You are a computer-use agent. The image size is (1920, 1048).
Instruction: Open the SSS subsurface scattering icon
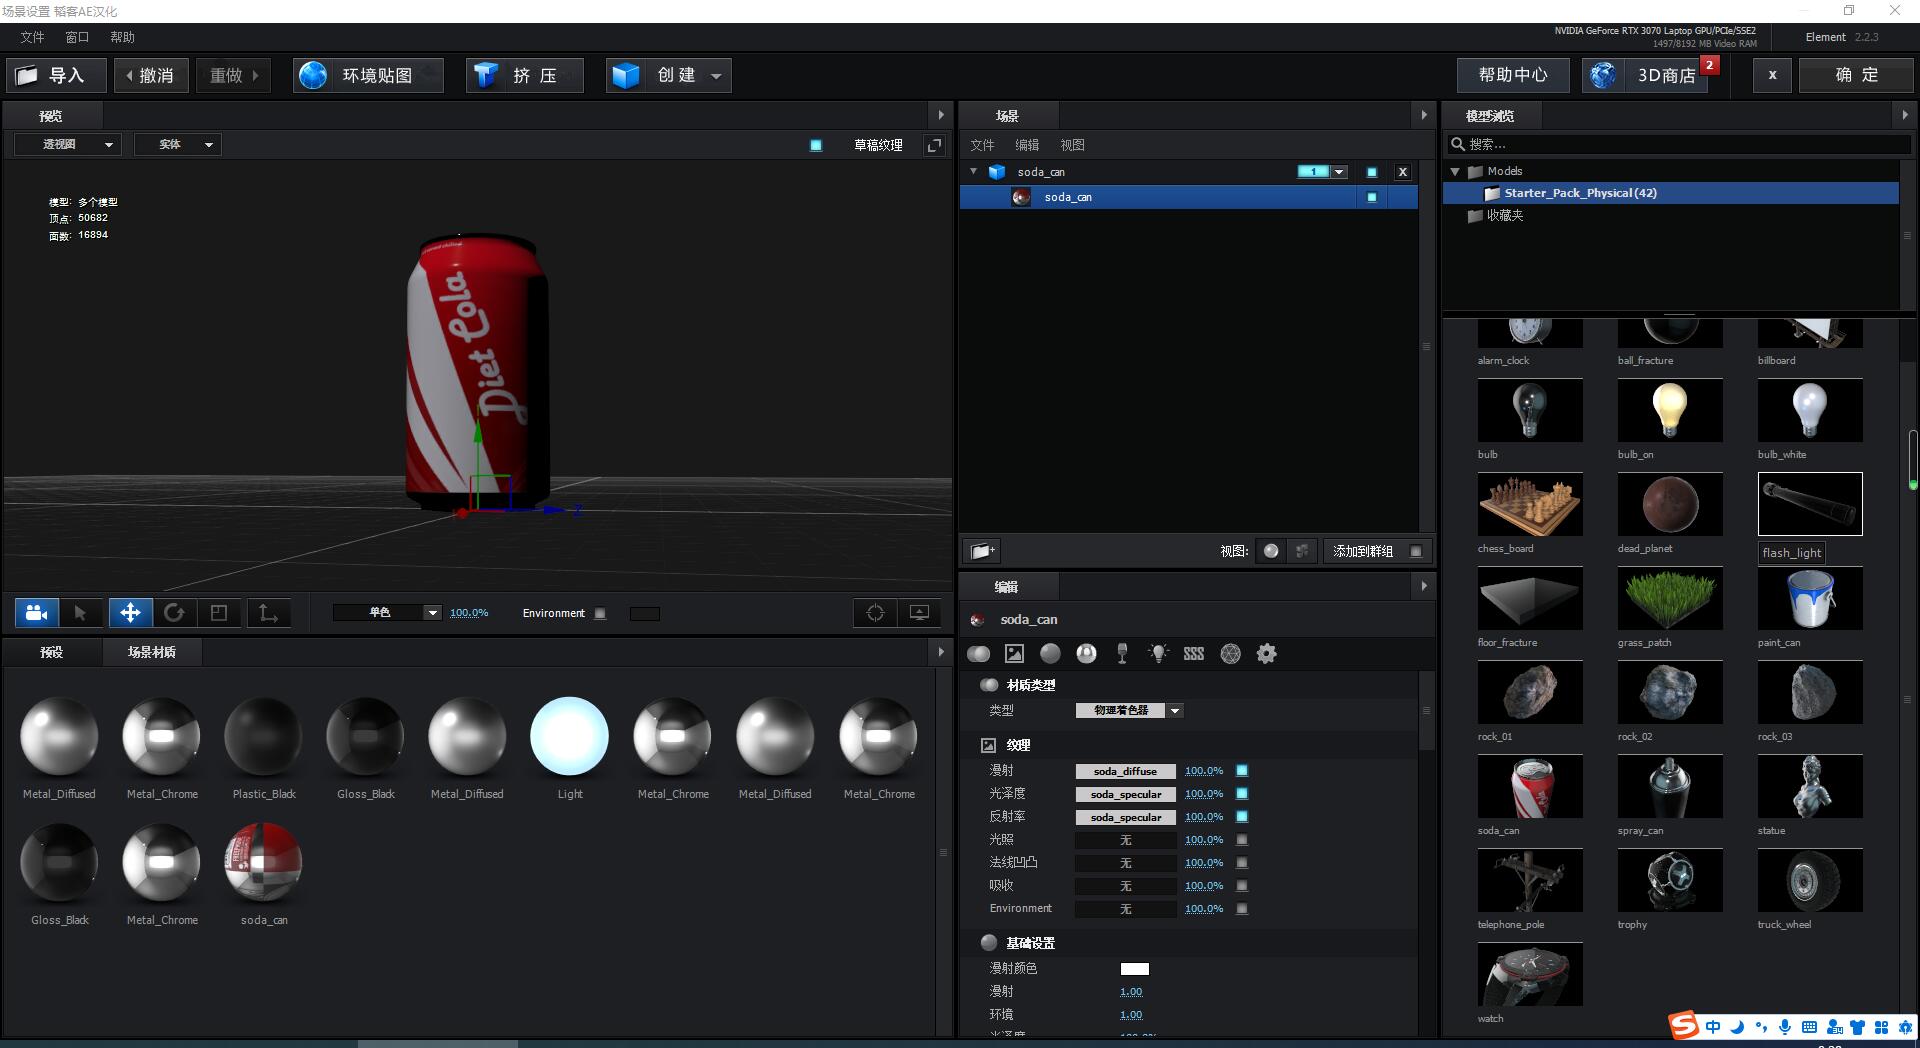click(x=1194, y=654)
